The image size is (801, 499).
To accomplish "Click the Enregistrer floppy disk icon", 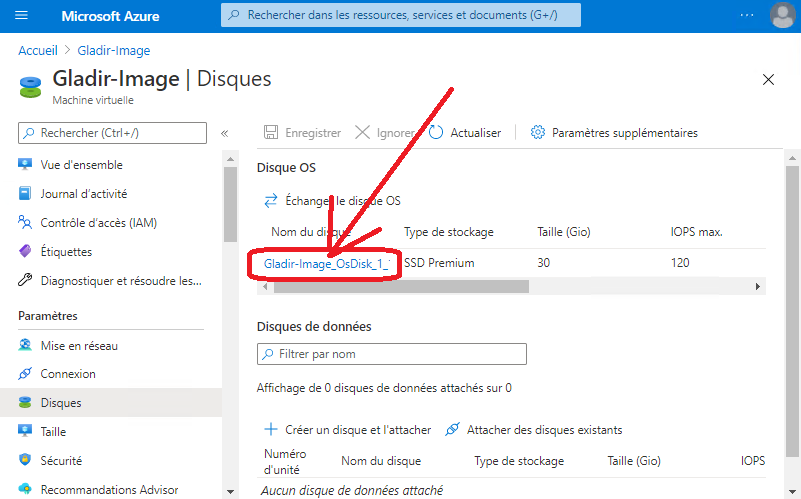I will click(x=271, y=132).
